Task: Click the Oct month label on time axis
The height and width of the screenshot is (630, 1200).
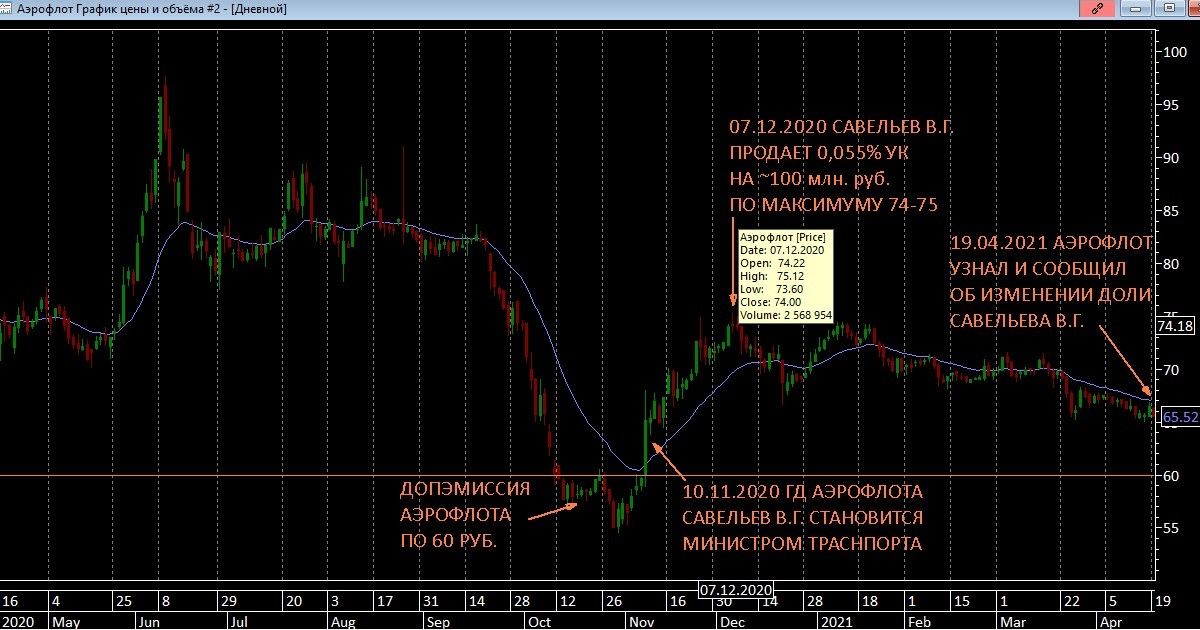Action: coord(539,621)
